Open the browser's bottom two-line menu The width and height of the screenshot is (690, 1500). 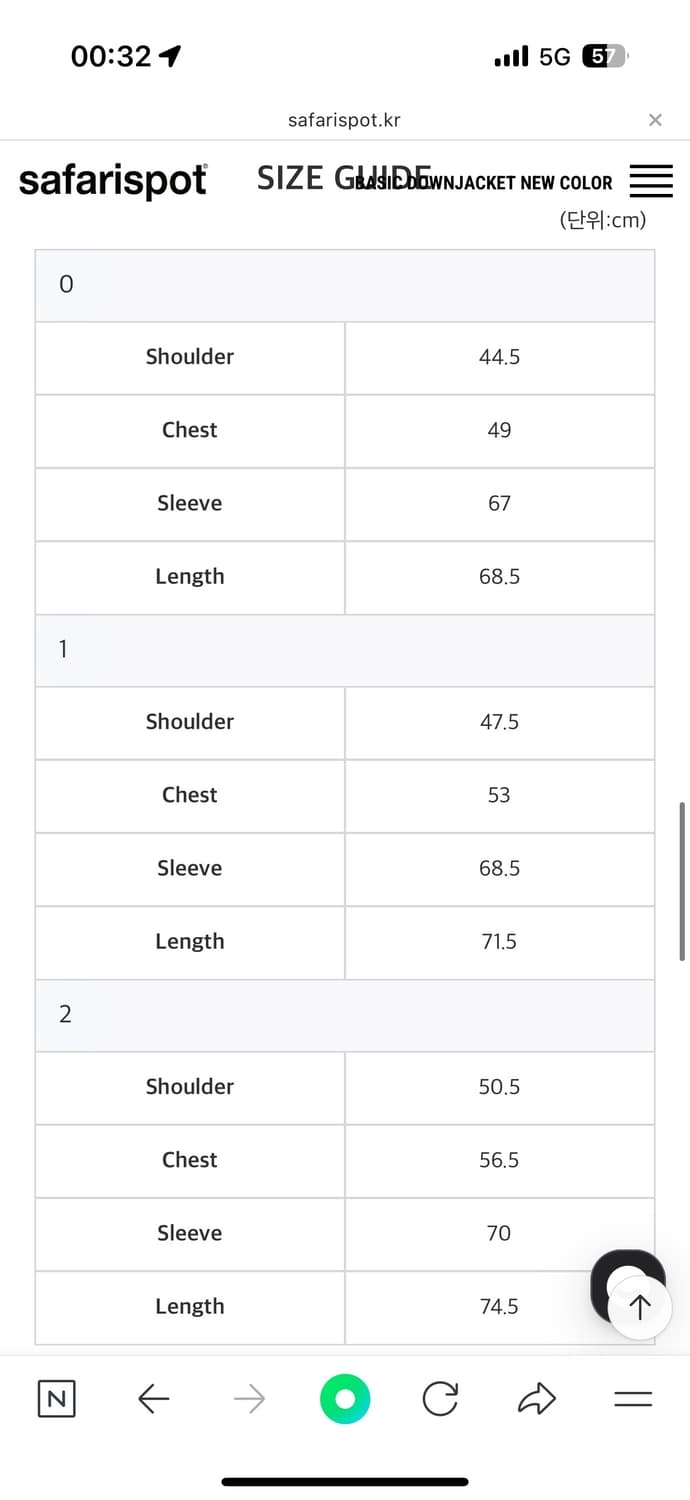(x=632, y=1399)
